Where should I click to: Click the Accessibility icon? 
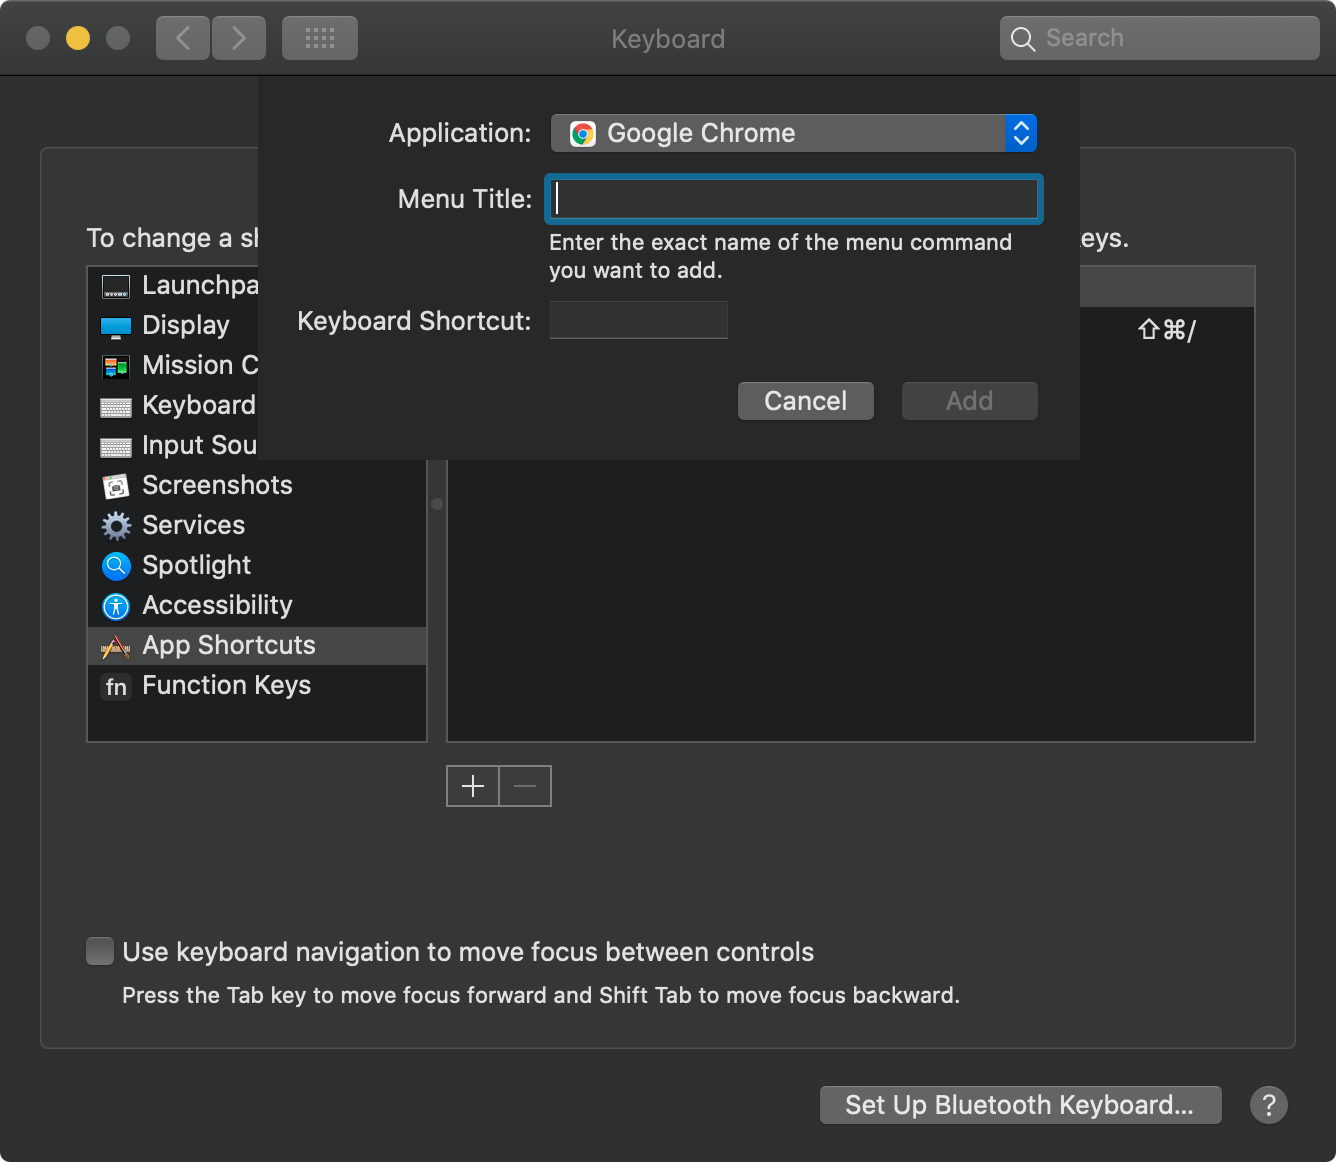pyautogui.click(x=116, y=606)
